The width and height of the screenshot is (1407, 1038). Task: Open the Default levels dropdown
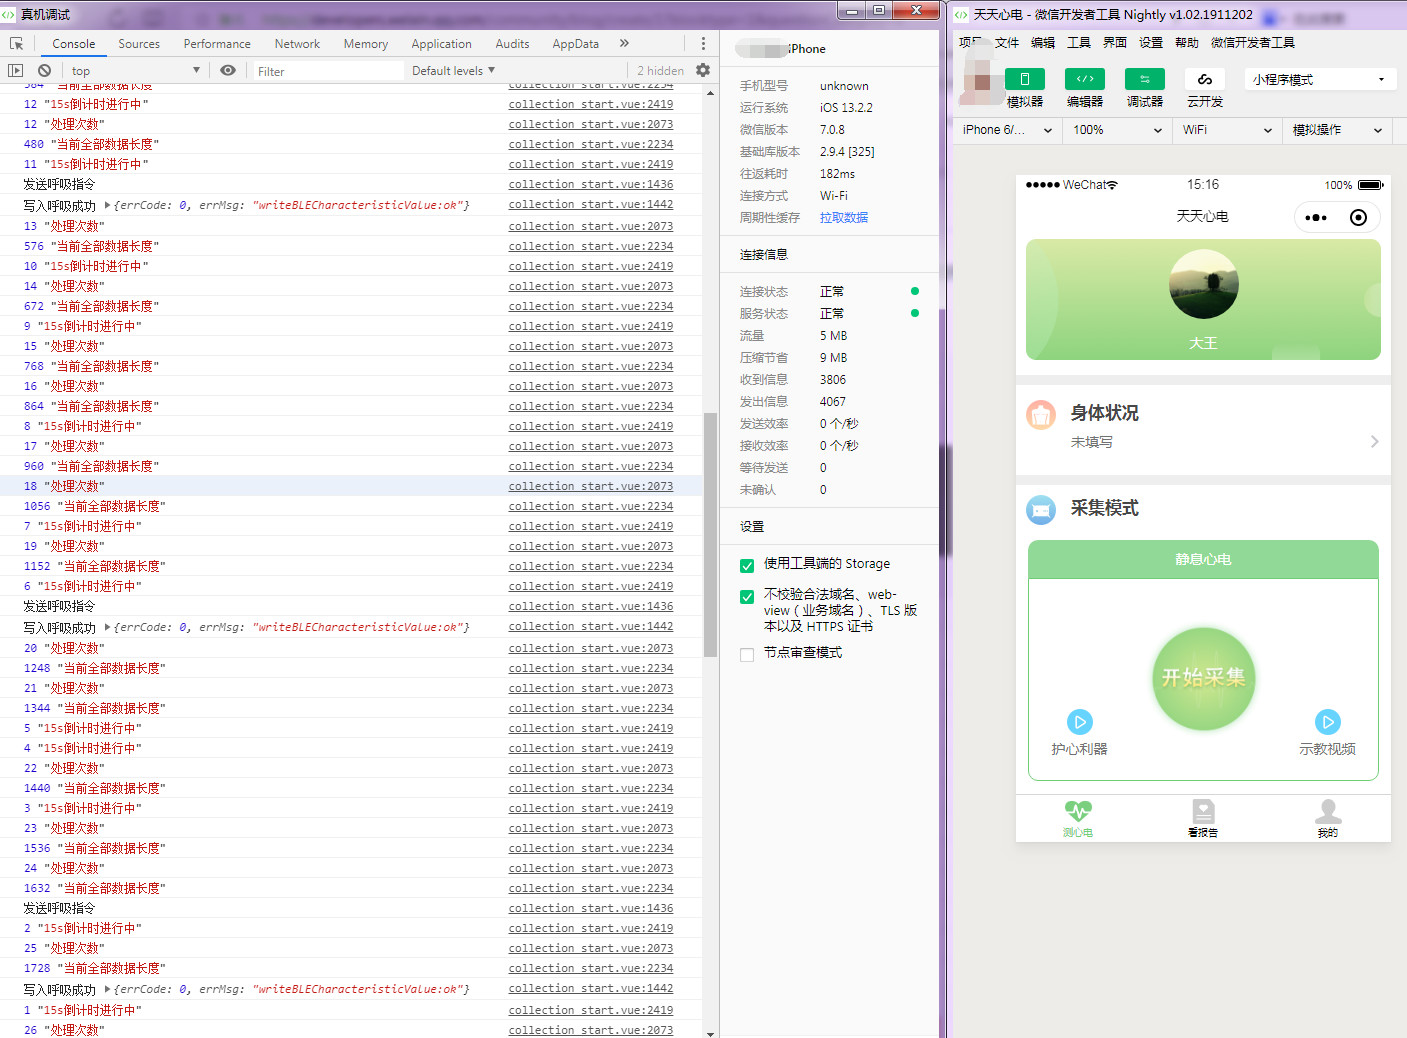click(x=453, y=71)
